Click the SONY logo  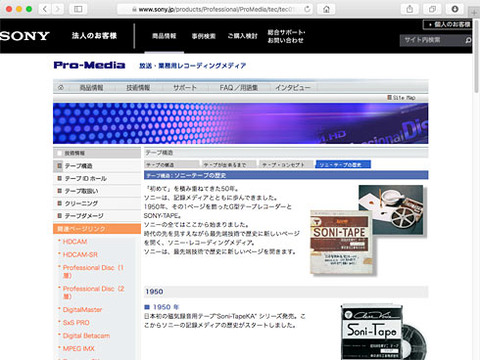(25, 36)
